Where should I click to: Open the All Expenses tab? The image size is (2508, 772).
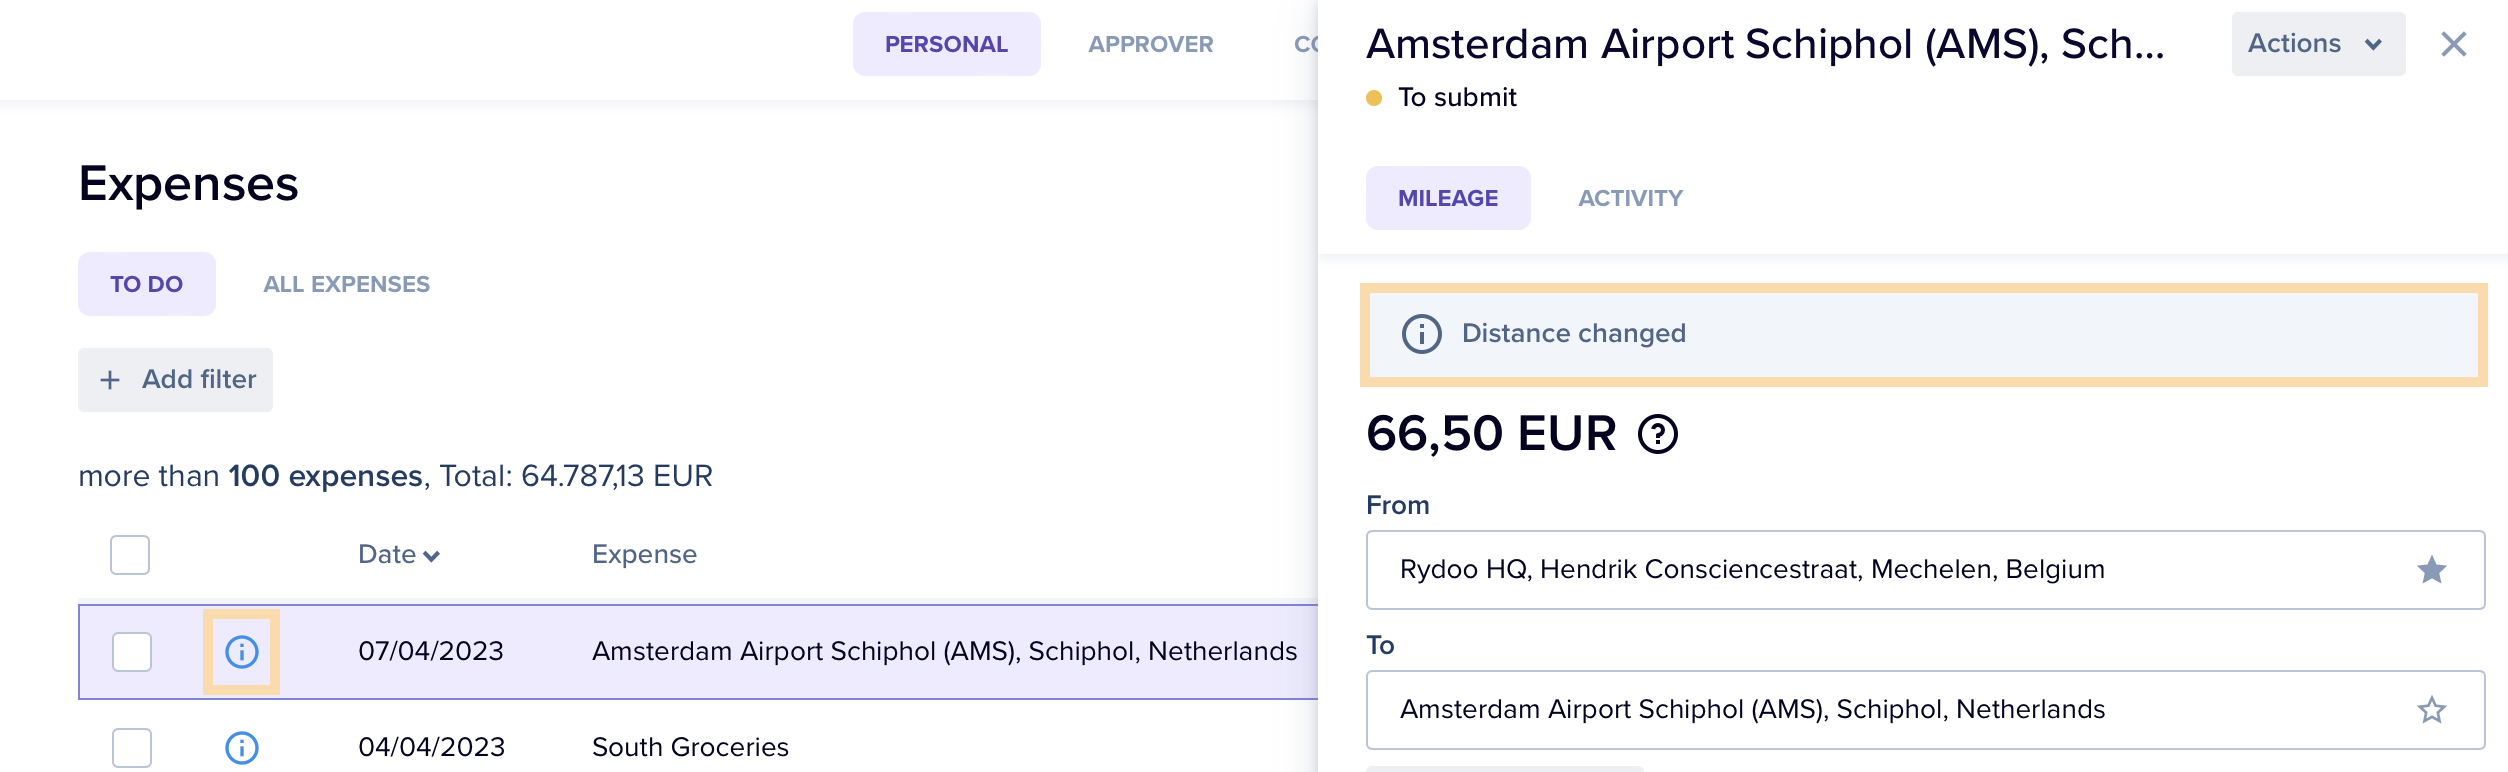346,284
